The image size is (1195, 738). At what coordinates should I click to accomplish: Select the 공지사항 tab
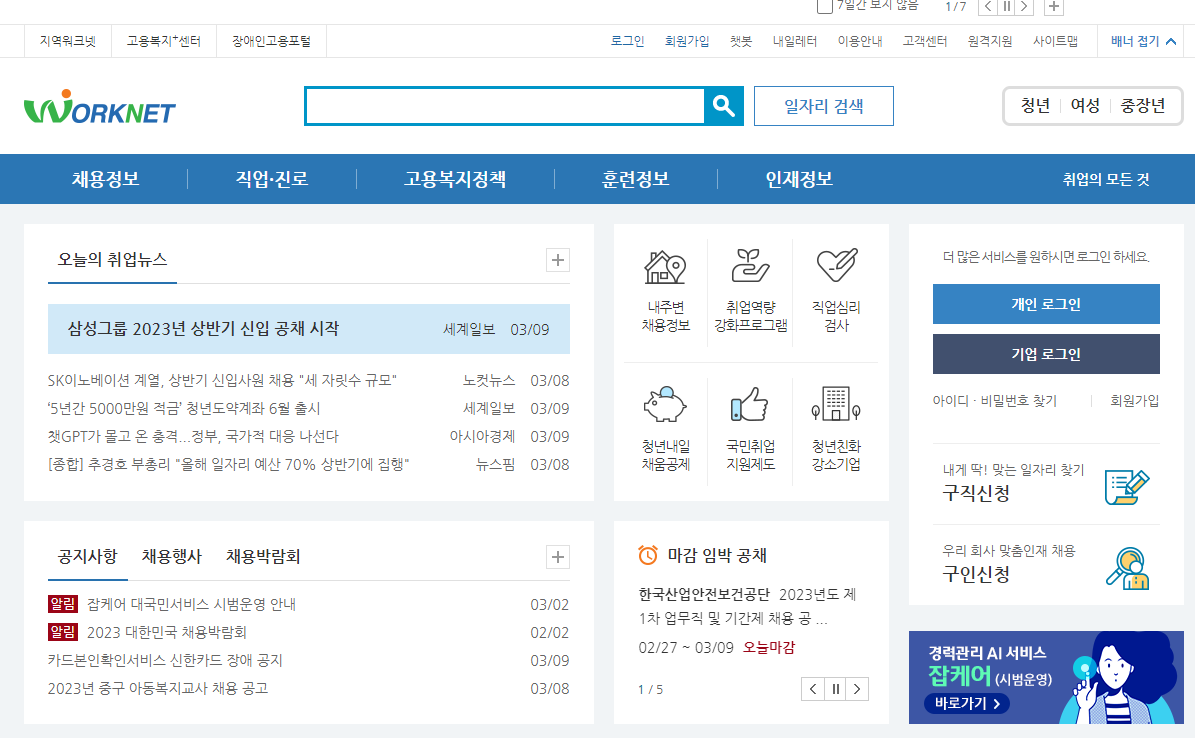[x=88, y=557]
